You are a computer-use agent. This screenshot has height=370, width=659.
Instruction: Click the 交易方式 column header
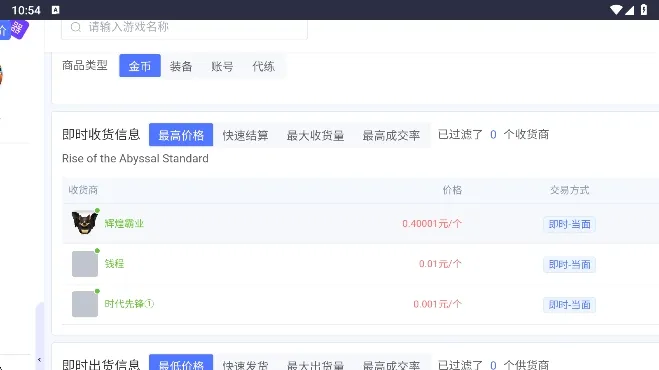(x=569, y=190)
